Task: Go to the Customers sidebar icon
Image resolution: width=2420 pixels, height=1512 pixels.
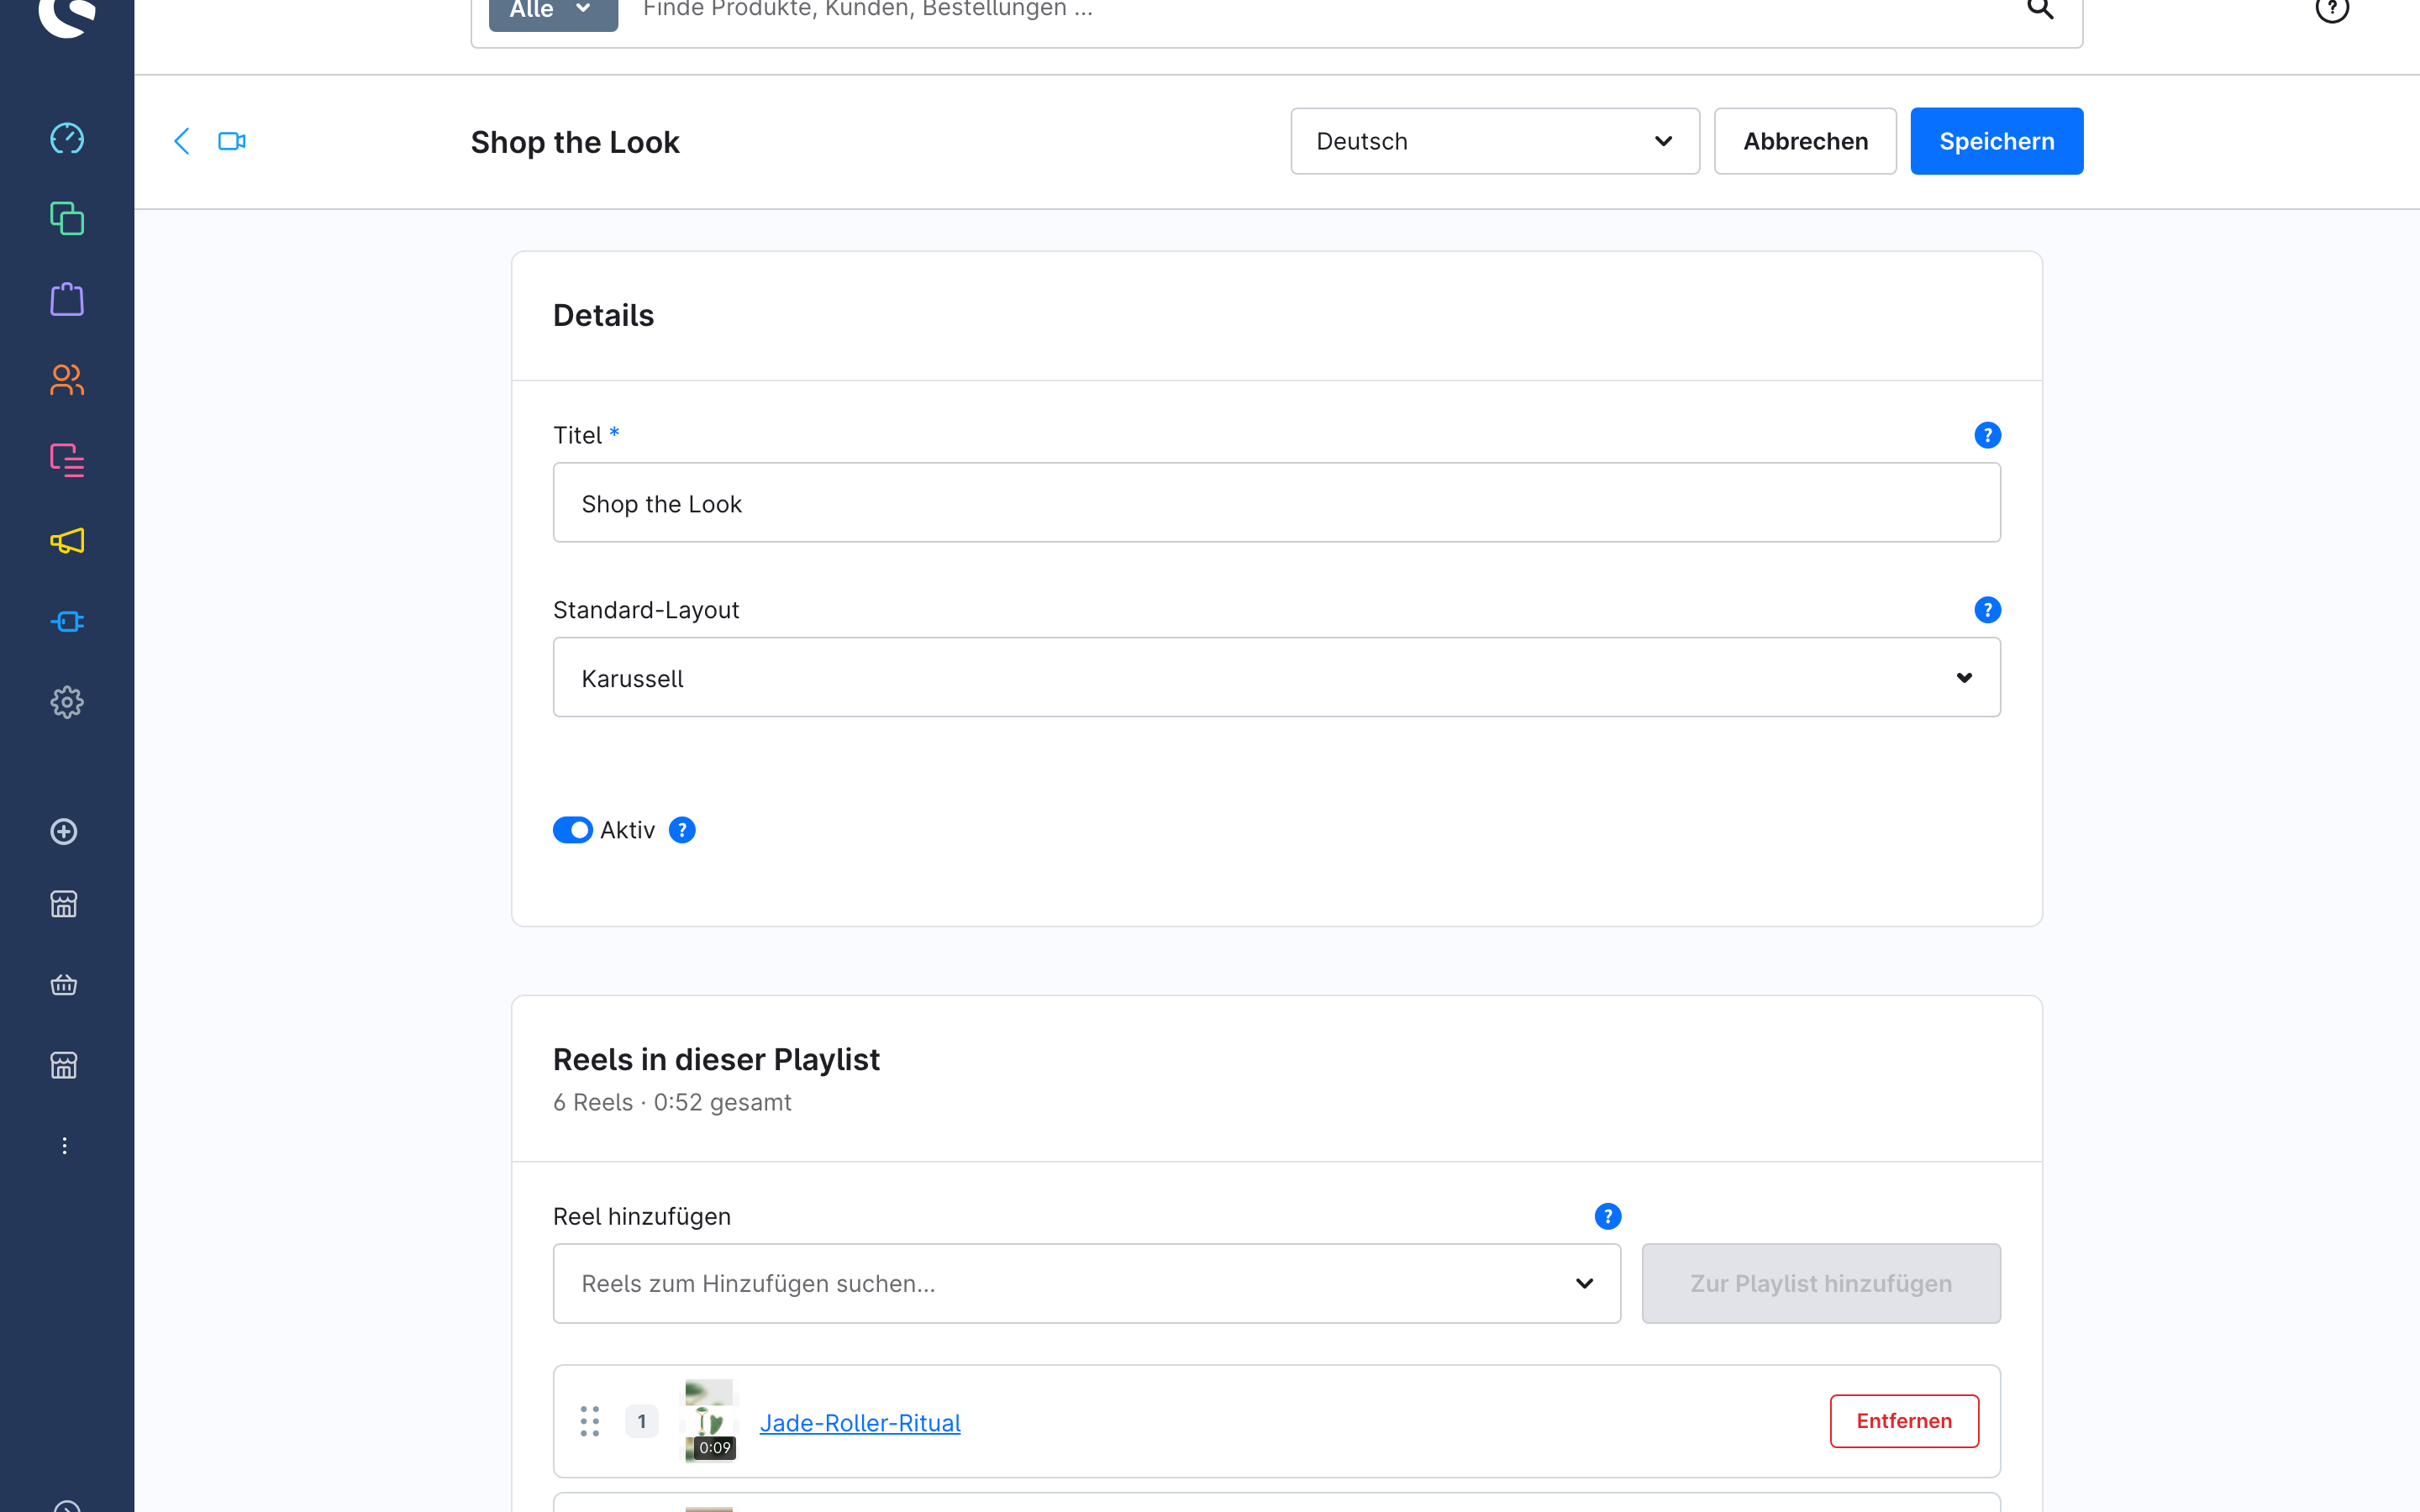Action: [67, 380]
